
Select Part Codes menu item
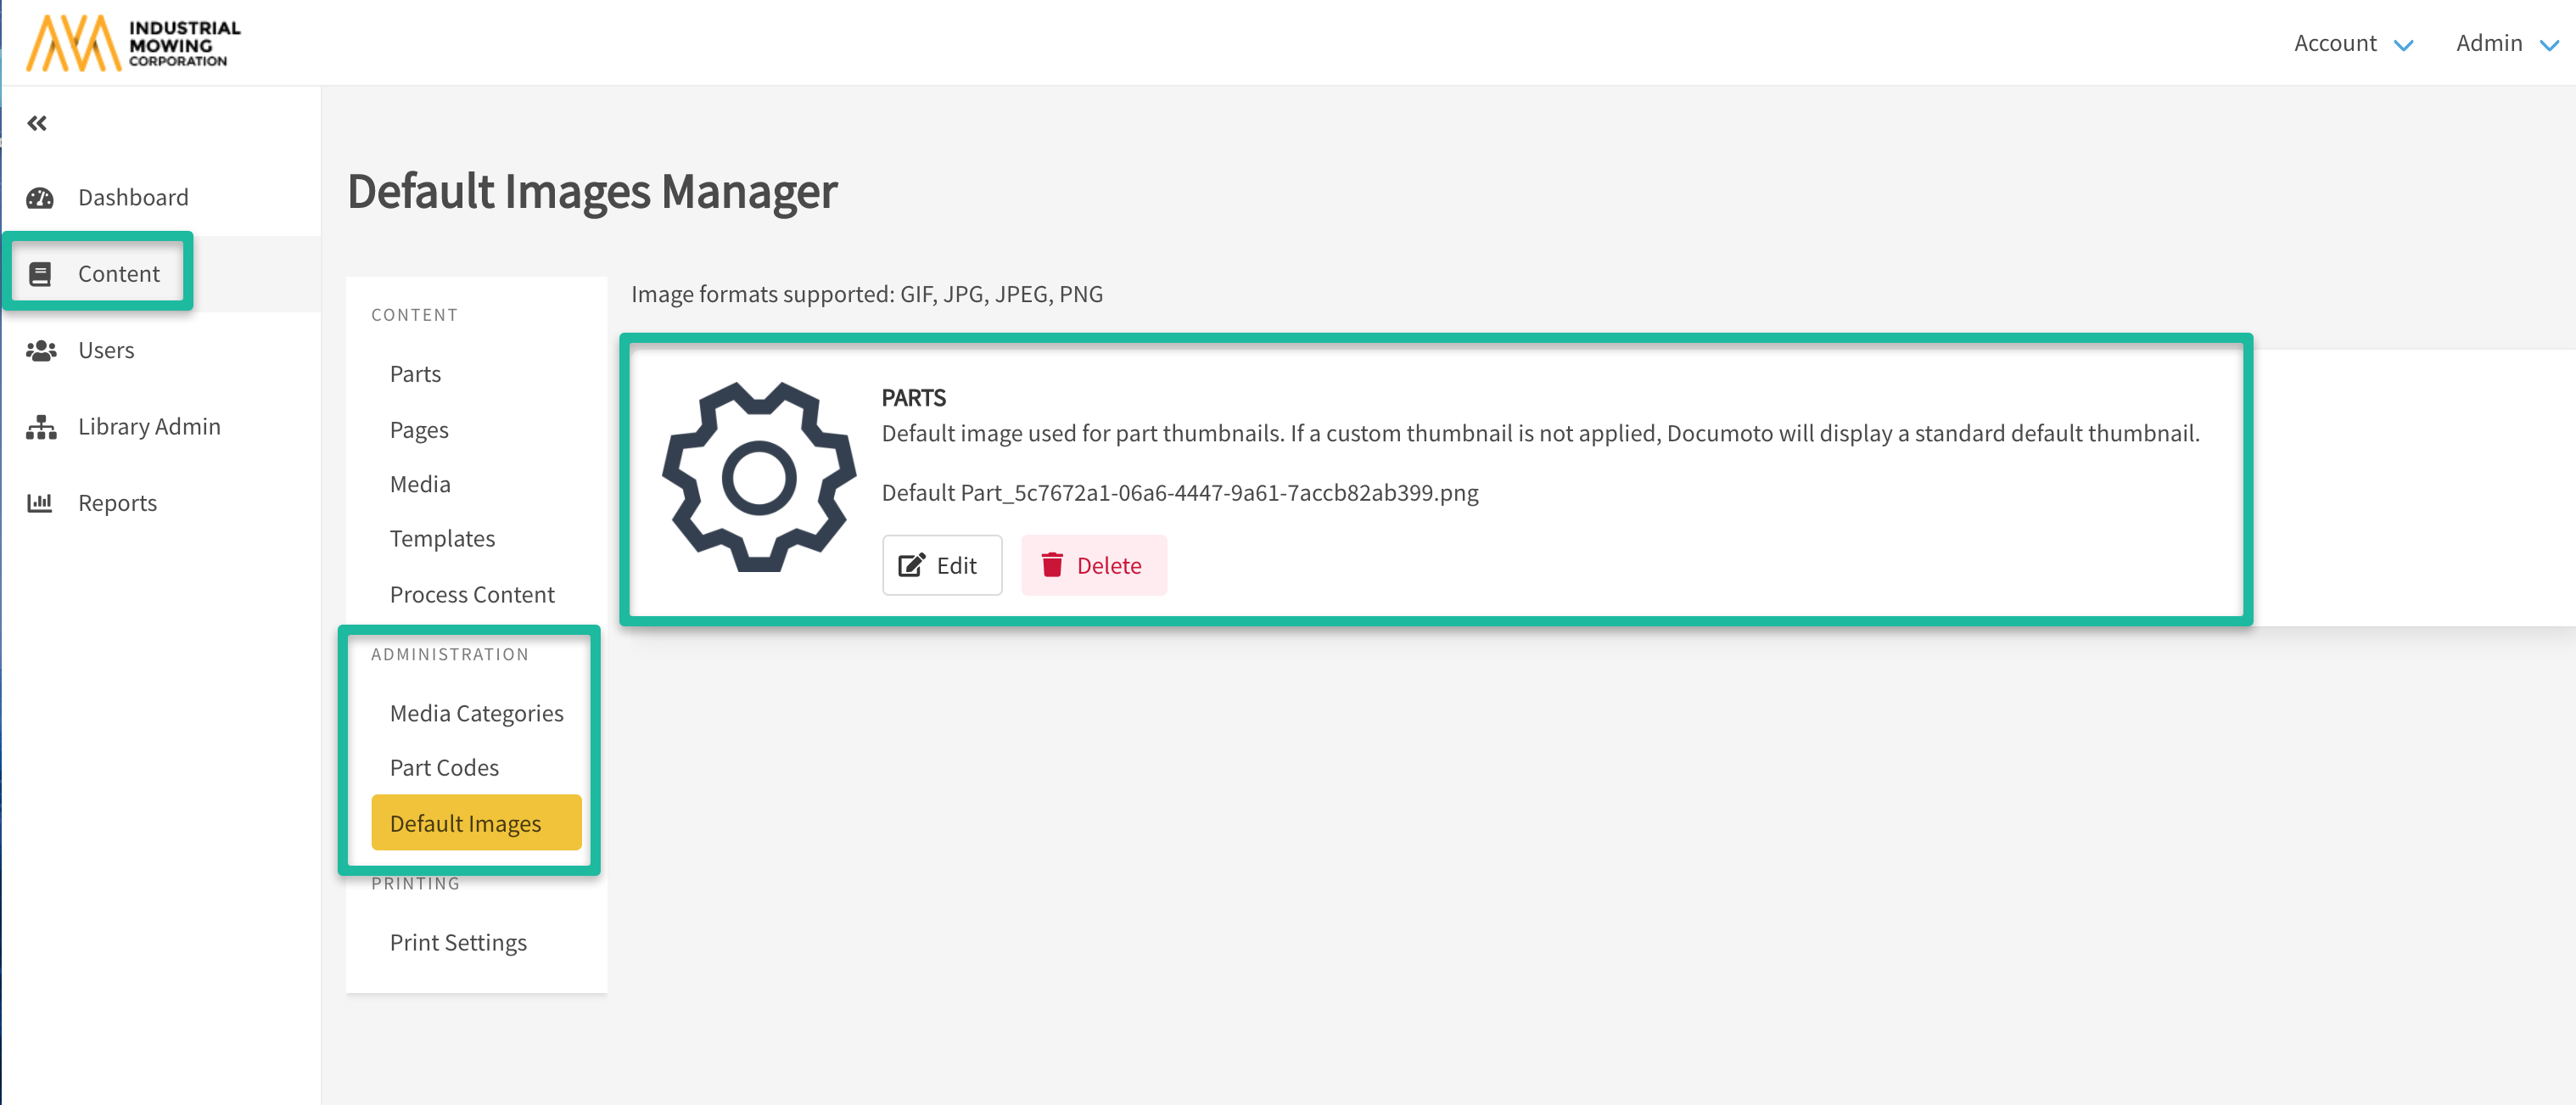[444, 768]
